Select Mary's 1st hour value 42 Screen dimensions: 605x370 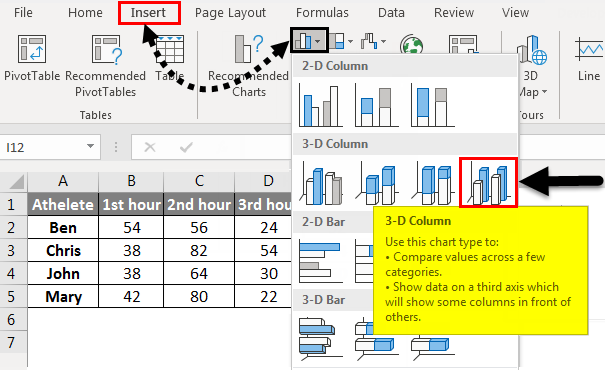point(131,296)
